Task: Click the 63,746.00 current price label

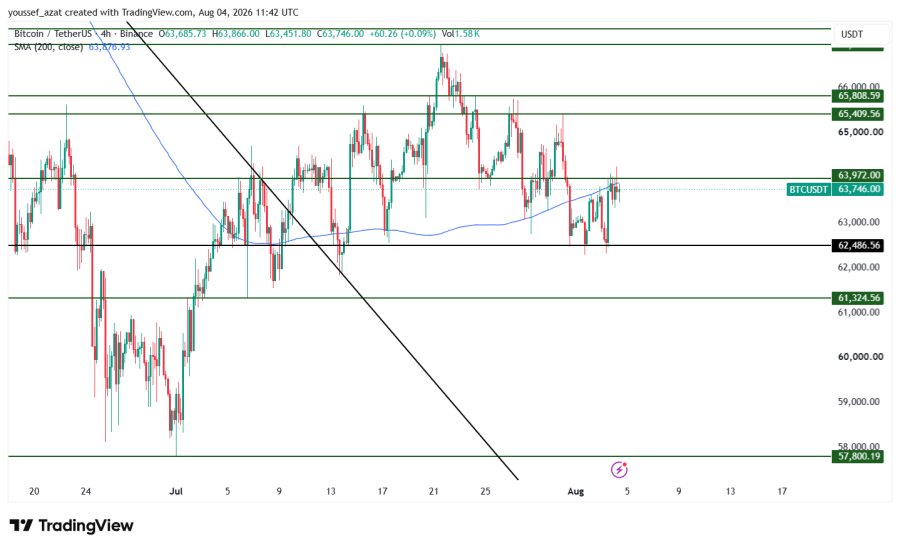Action: (858, 189)
